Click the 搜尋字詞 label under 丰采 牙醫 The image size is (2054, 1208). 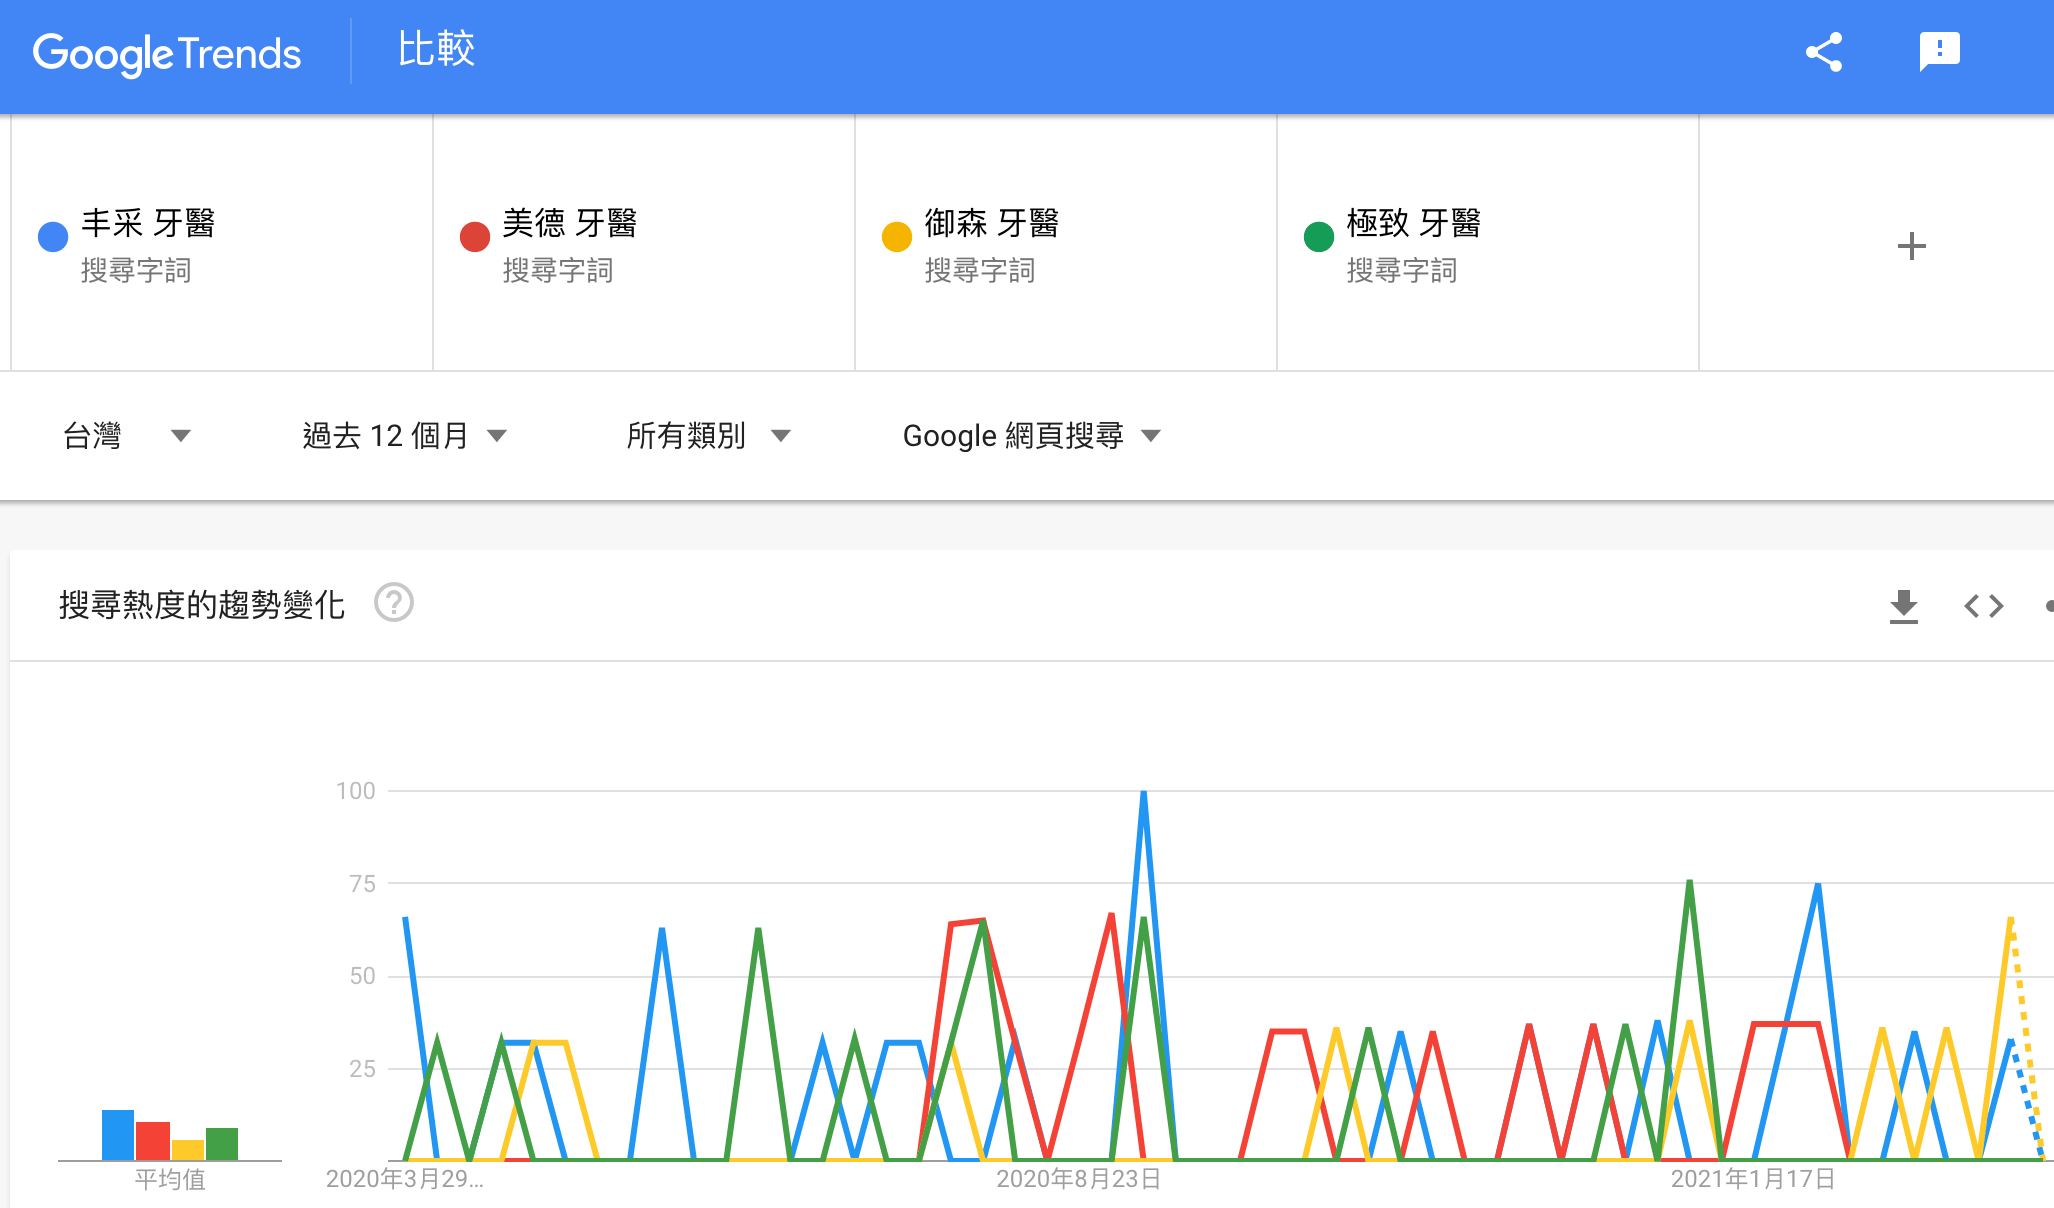point(136,271)
